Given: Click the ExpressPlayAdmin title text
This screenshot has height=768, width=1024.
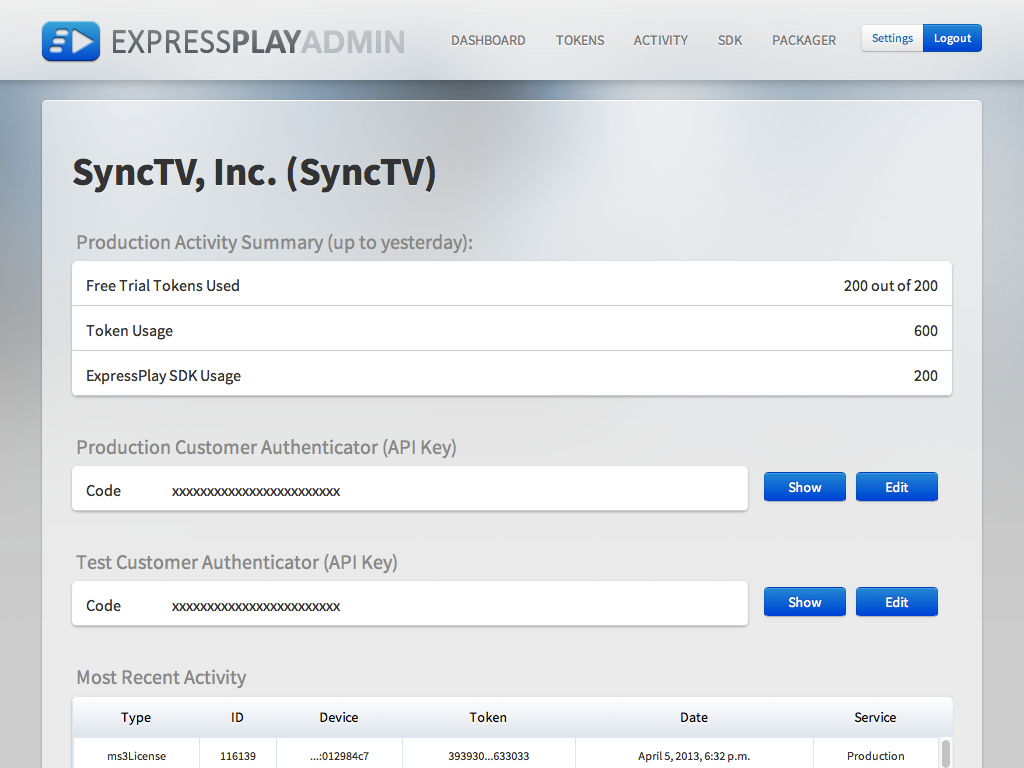Looking at the screenshot, I should 258,41.
